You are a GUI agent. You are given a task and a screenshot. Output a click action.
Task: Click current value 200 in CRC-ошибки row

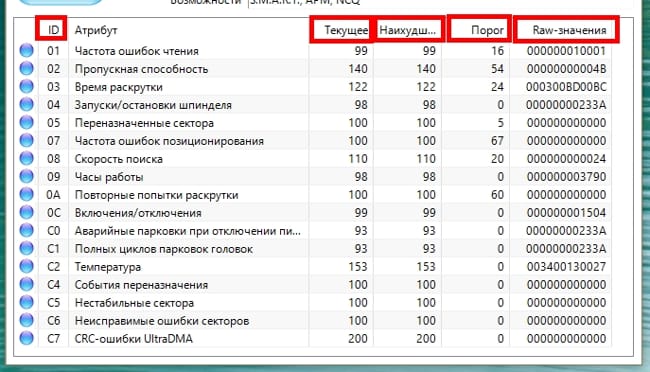[358, 339]
